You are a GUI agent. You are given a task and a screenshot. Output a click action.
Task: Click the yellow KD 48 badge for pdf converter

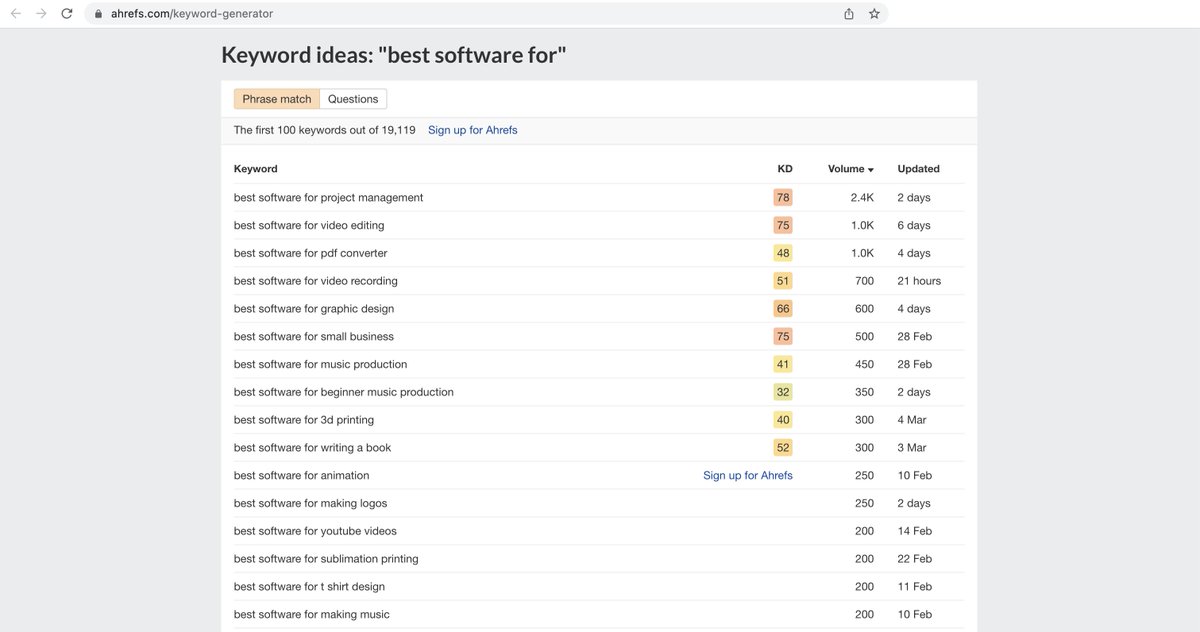click(783, 253)
